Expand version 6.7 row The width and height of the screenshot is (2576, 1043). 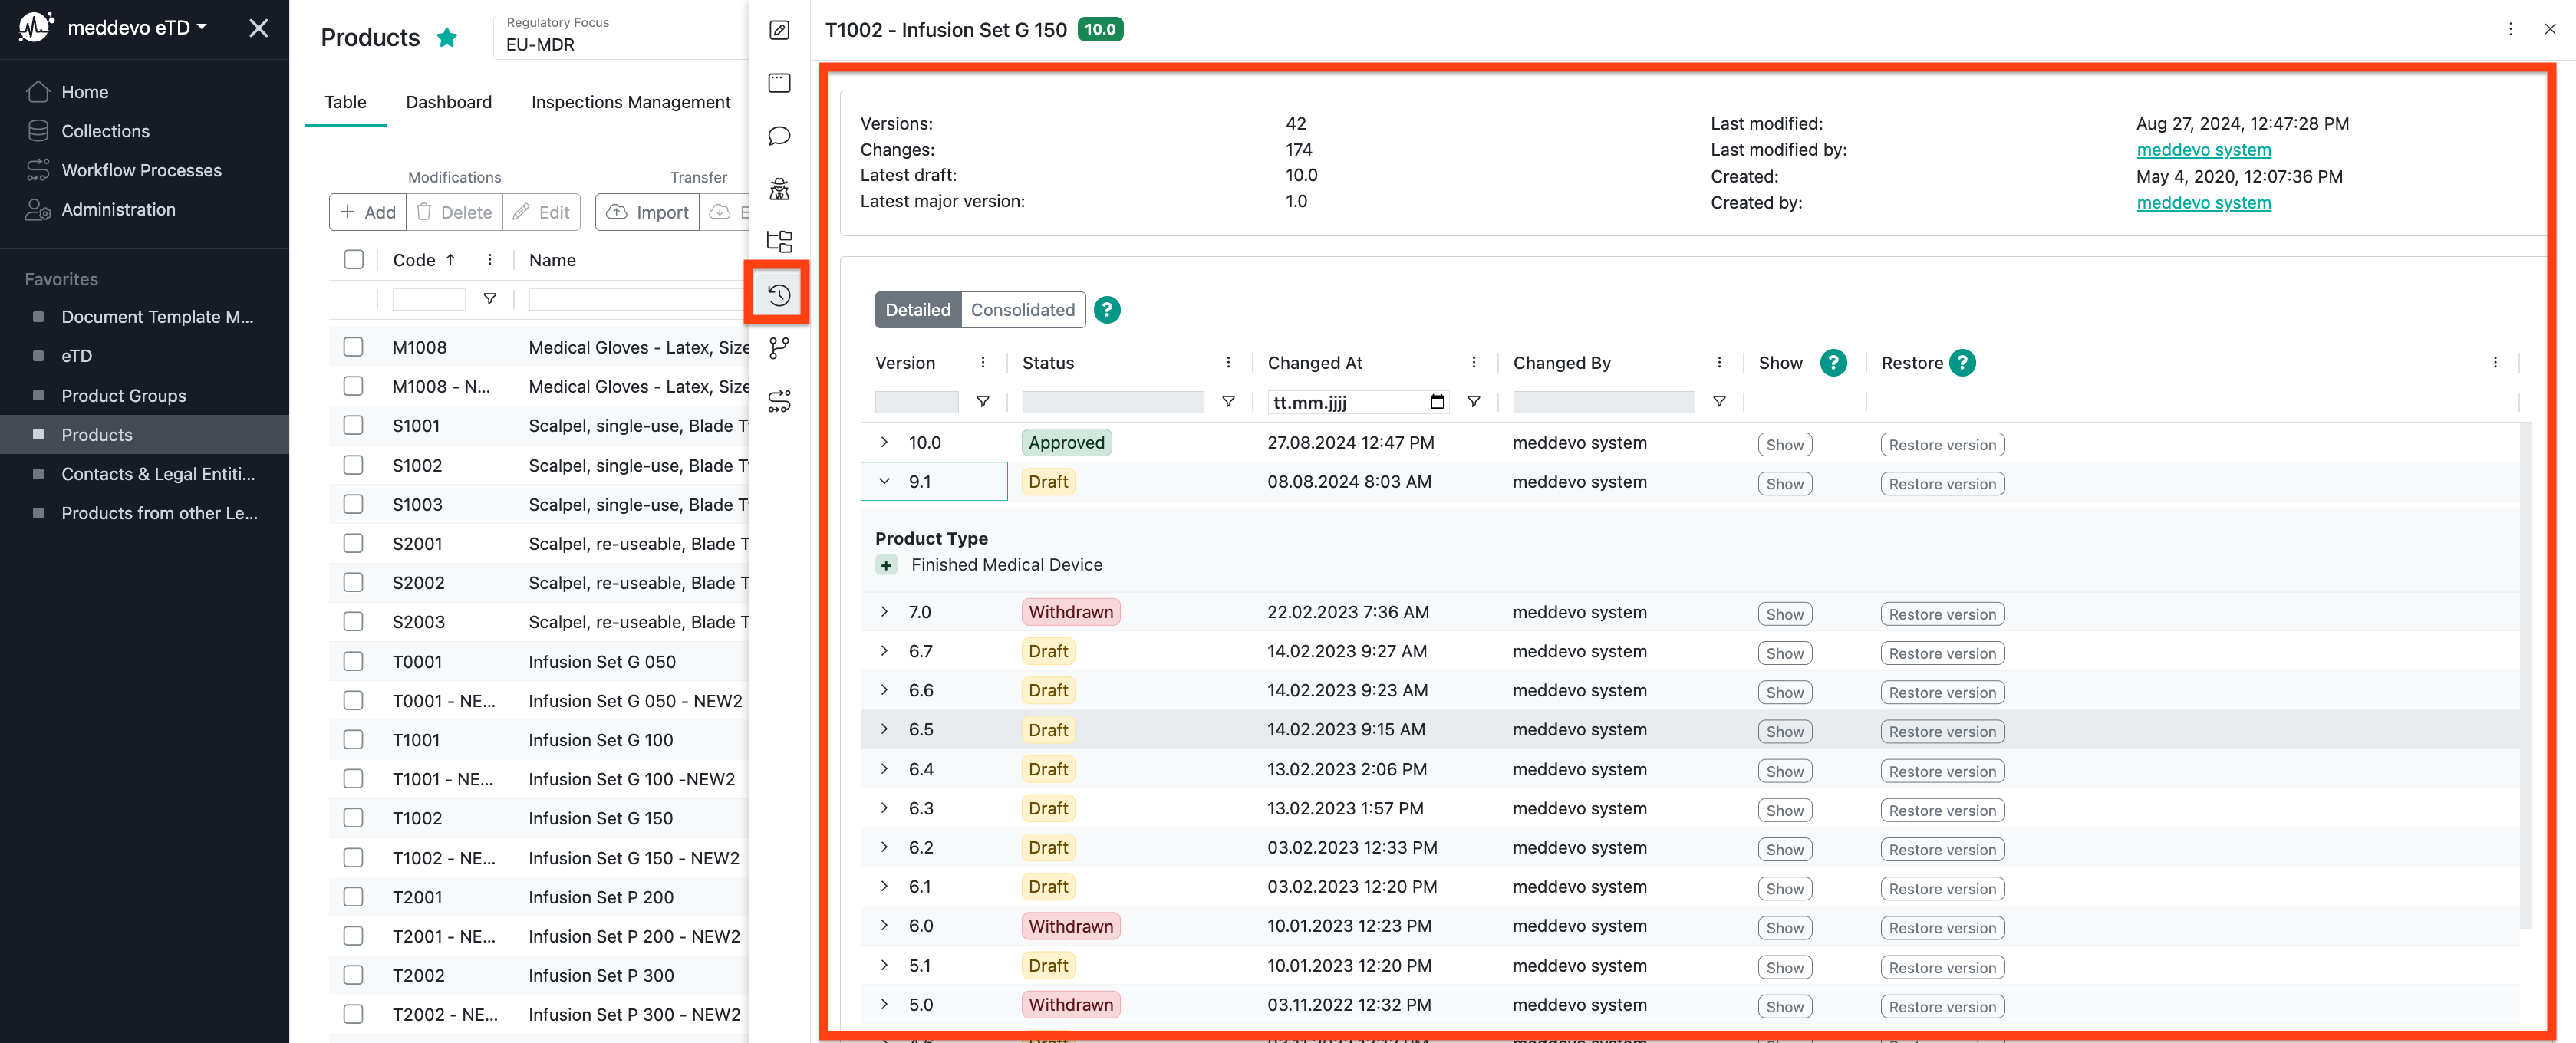click(884, 651)
